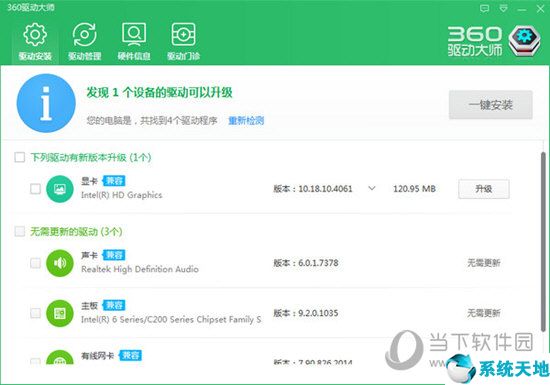Image resolution: width=550 pixels, height=385 pixels.
Task: Go to the 驱动门诊 tab
Action: tap(183, 41)
